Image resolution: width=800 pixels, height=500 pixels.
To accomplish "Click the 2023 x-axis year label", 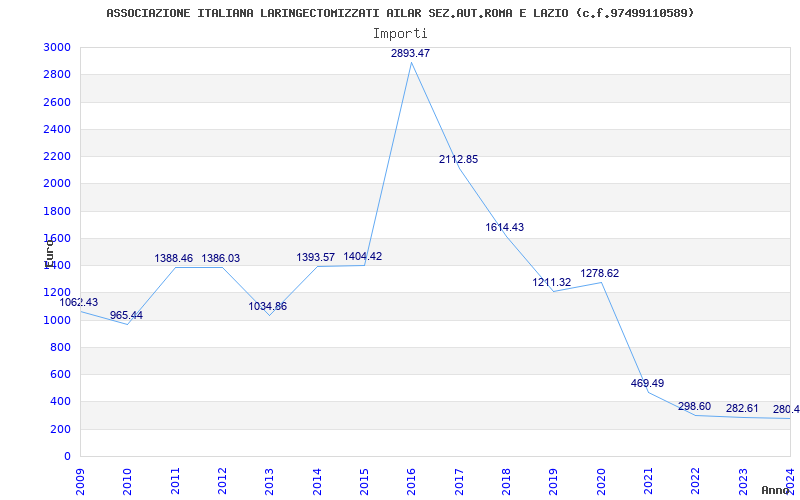I will click(743, 481).
